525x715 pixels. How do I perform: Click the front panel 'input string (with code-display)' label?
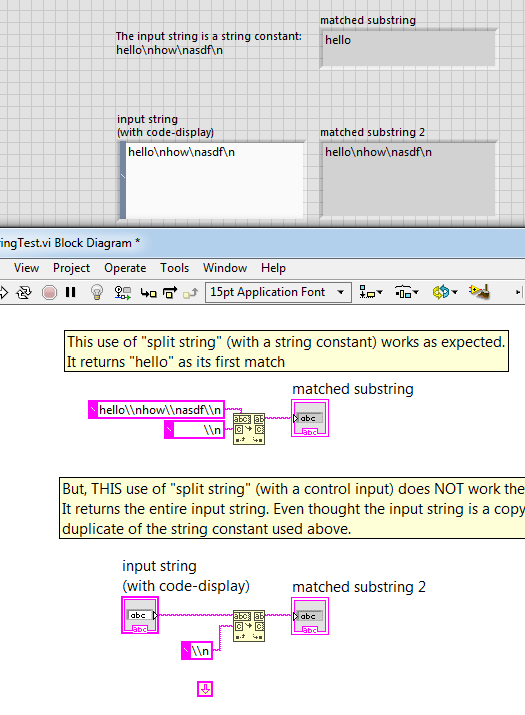(x=166, y=125)
